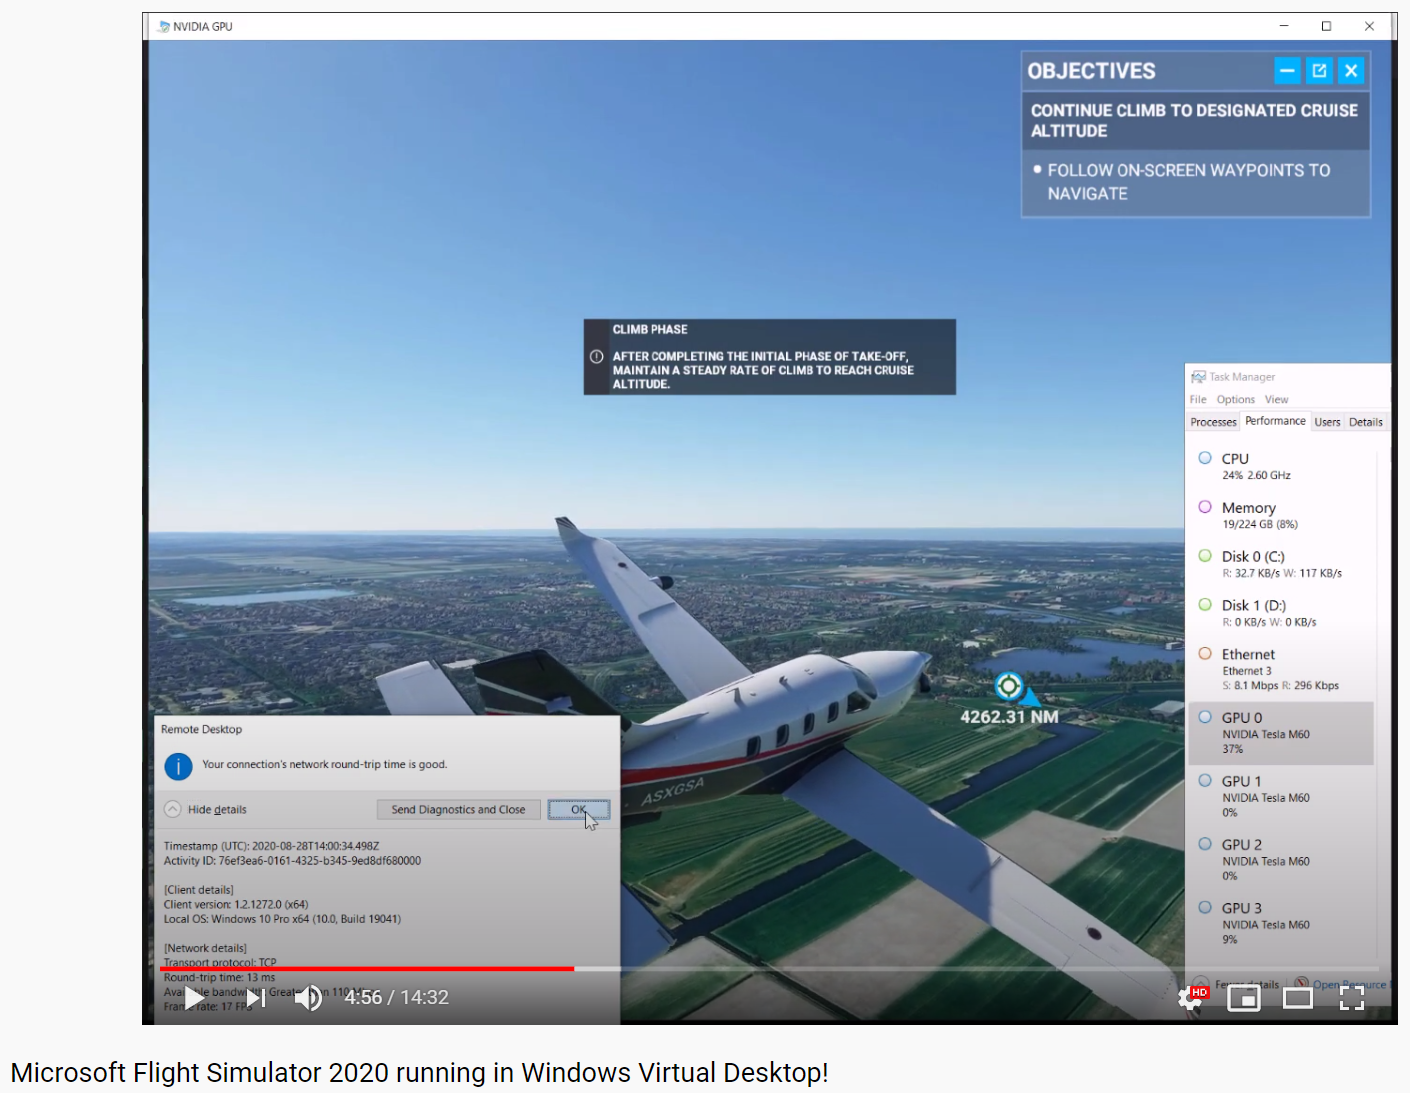1410x1093 pixels.
Task: Select GPU 1 entry
Action: click(1280, 796)
